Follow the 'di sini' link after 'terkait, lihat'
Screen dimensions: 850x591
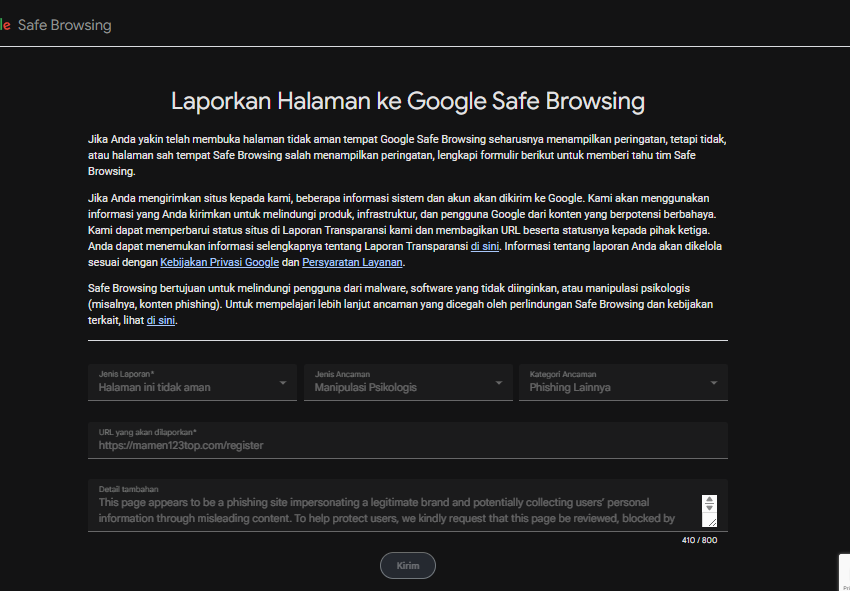tap(160, 320)
